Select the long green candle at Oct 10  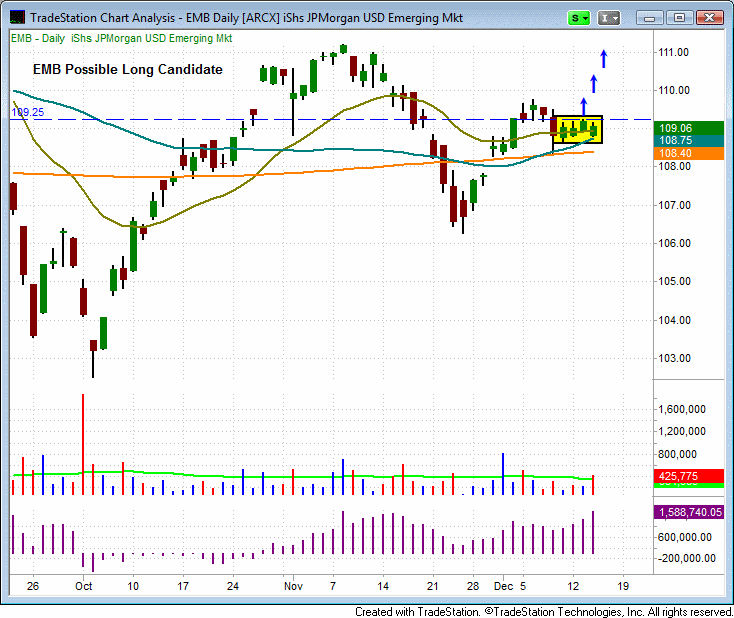click(x=133, y=246)
